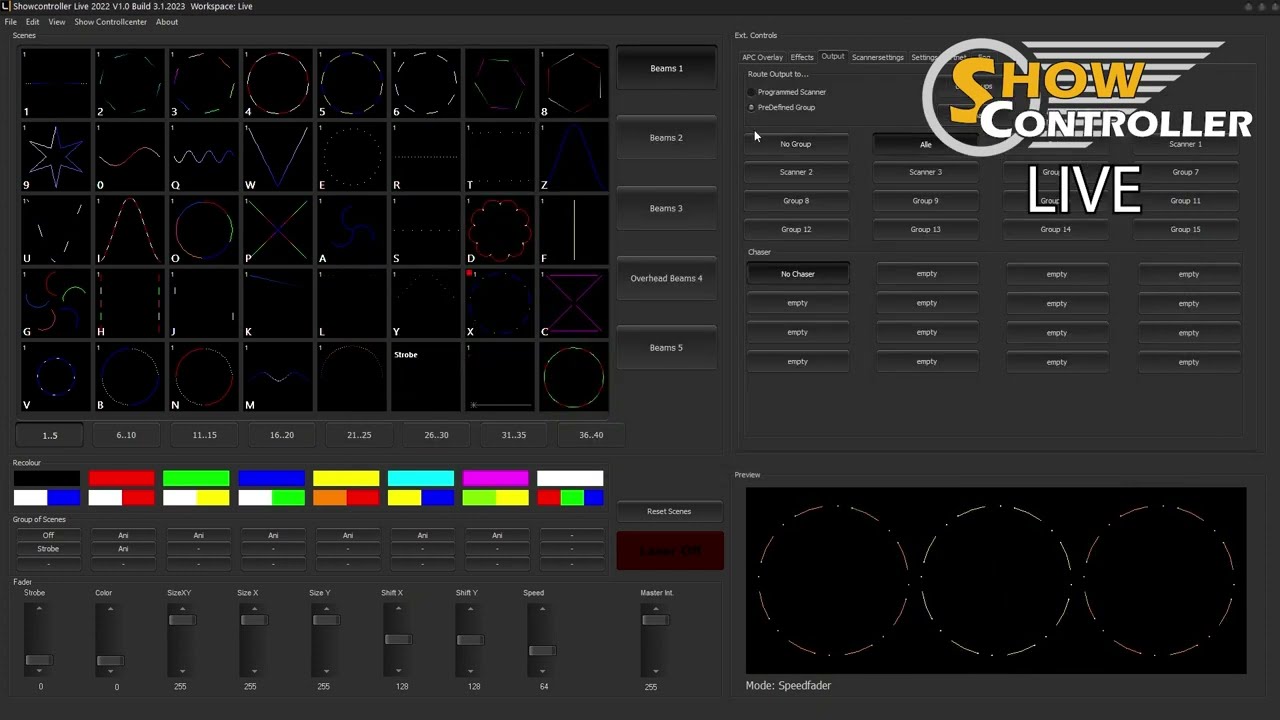
Task: Pick the red recolour swatch
Action: point(121,478)
